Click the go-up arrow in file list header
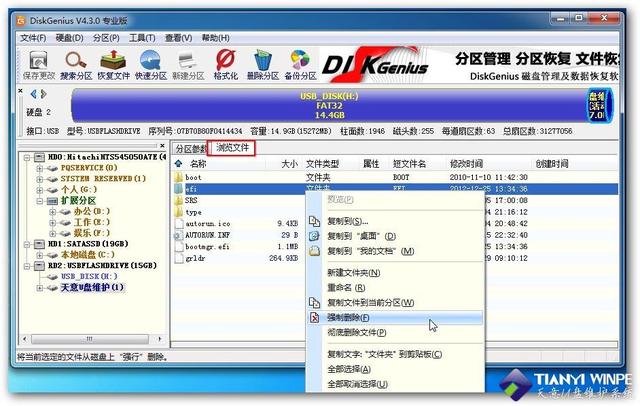640x406 pixels. tap(178, 164)
